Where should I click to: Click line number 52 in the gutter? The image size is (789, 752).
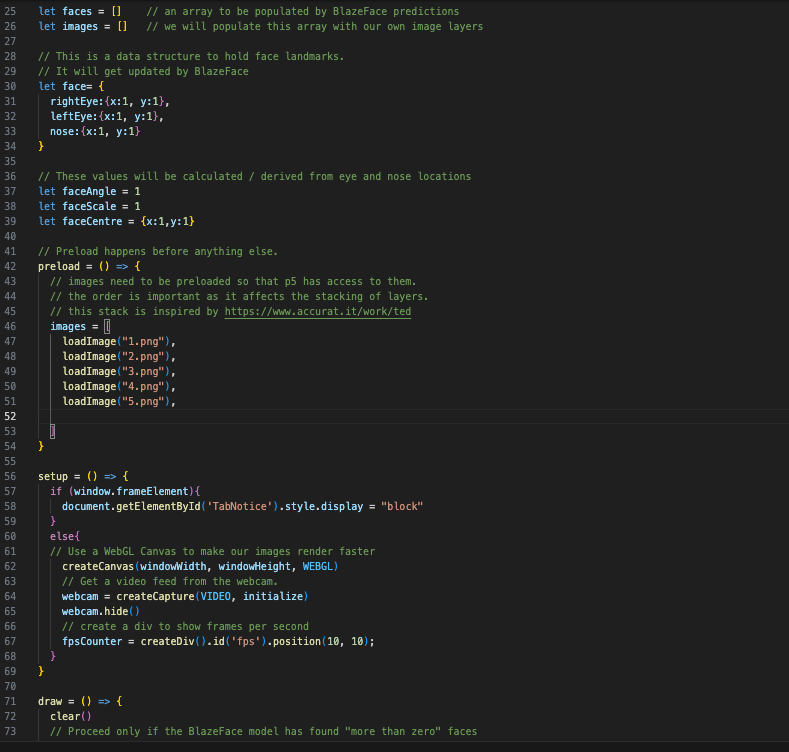(10, 416)
